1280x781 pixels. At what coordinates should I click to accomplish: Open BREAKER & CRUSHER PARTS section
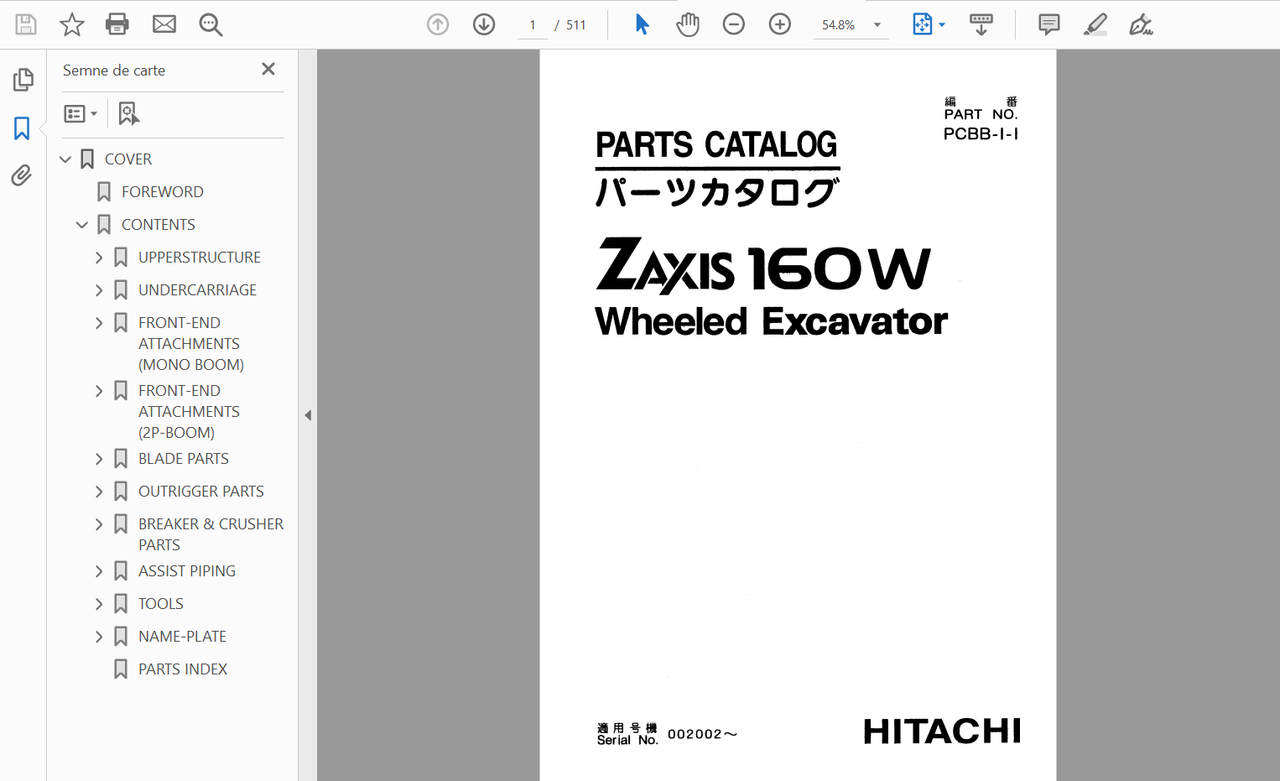(x=211, y=534)
